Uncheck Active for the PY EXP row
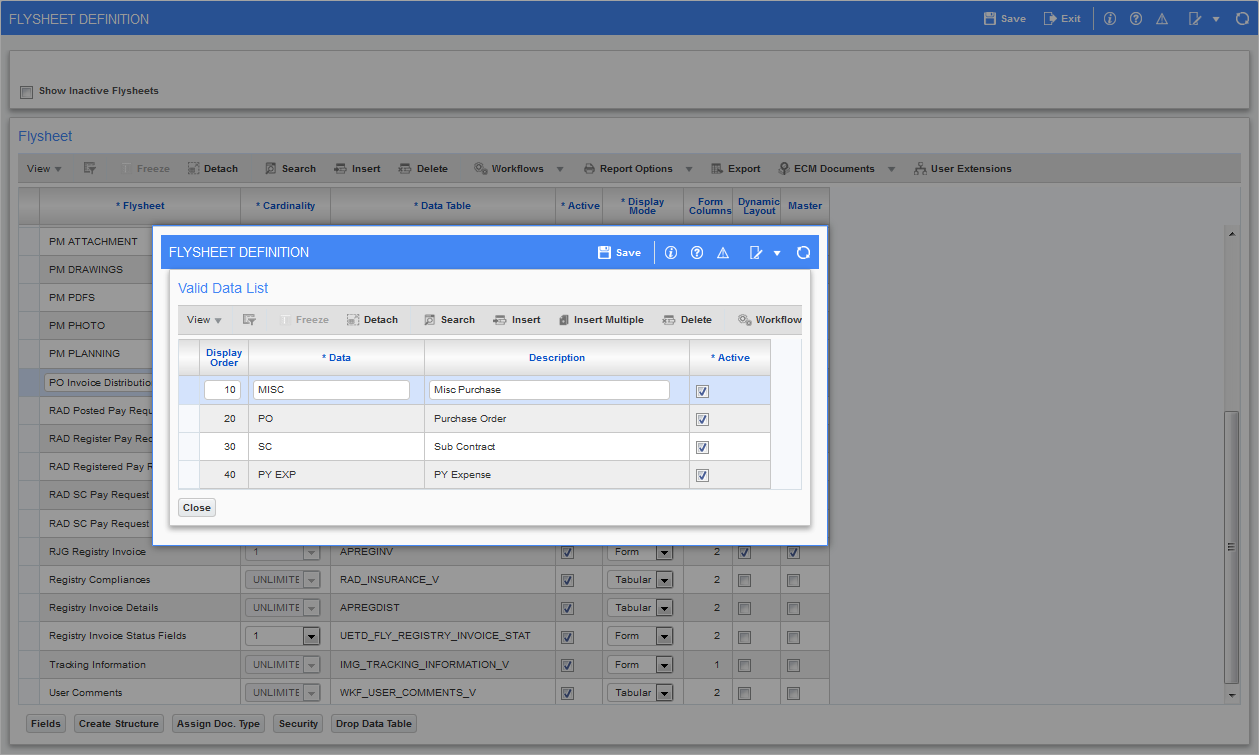This screenshot has height=755, width=1259. click(702, 475)
